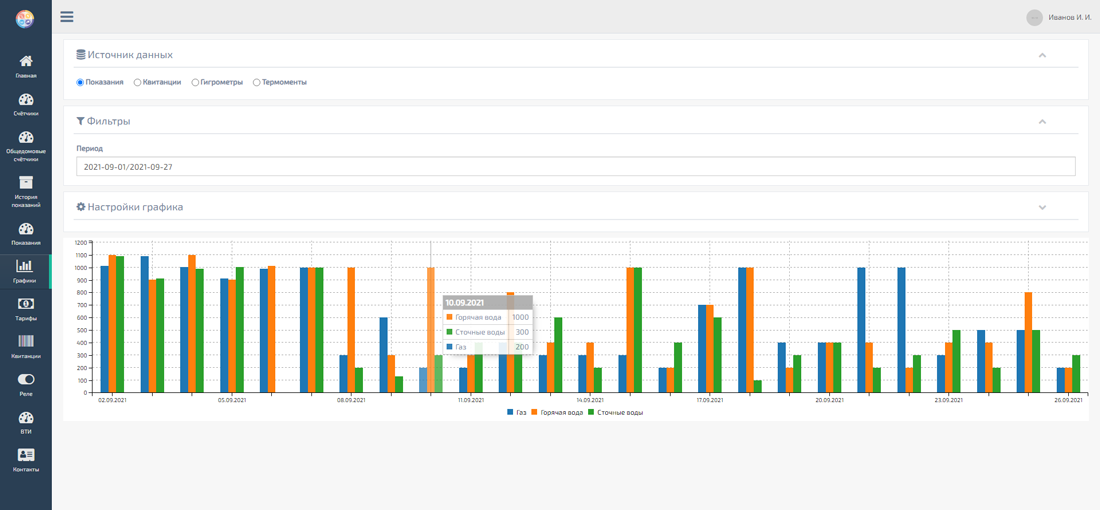Open the Контакты address card icon
Screen dimensions: 1100x510
(x=26, y=456)
